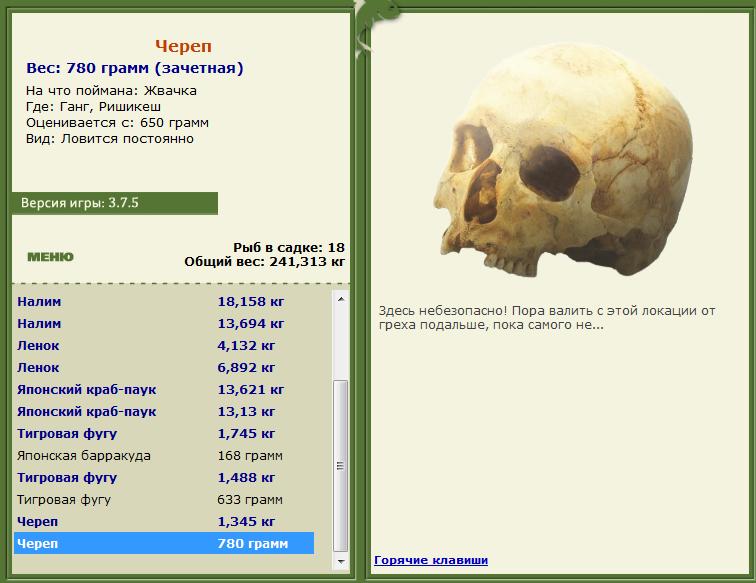Open the МЕНЮ menu
The image size is (756, 583).
pos(50,257)
